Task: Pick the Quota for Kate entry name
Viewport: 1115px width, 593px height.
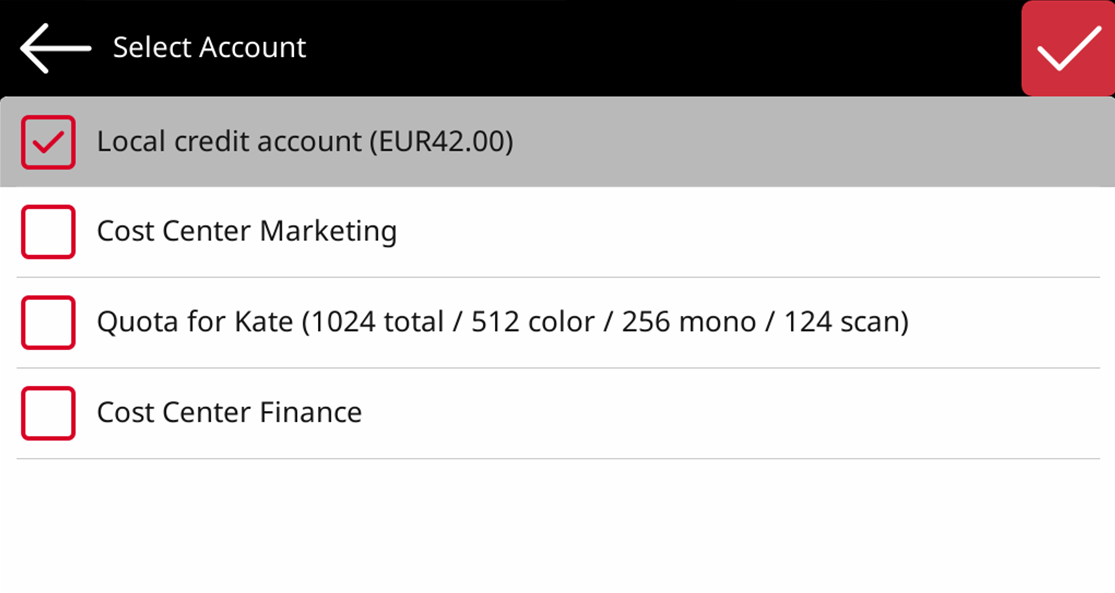Action: pos(195,322)
